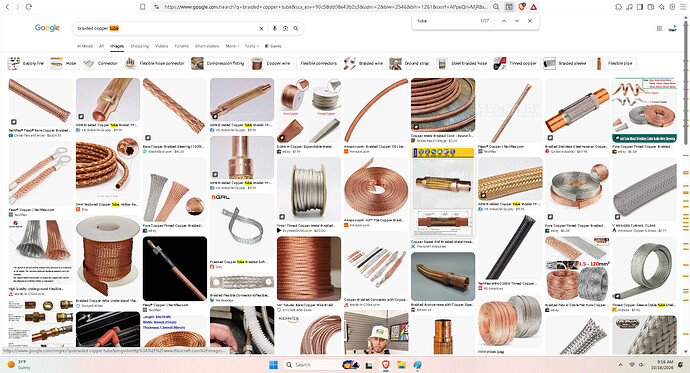The width and height of the screenshot is (690, 373).
Task: Open the coiled copper braided rope thumbnail
Action: pos(108,168)
